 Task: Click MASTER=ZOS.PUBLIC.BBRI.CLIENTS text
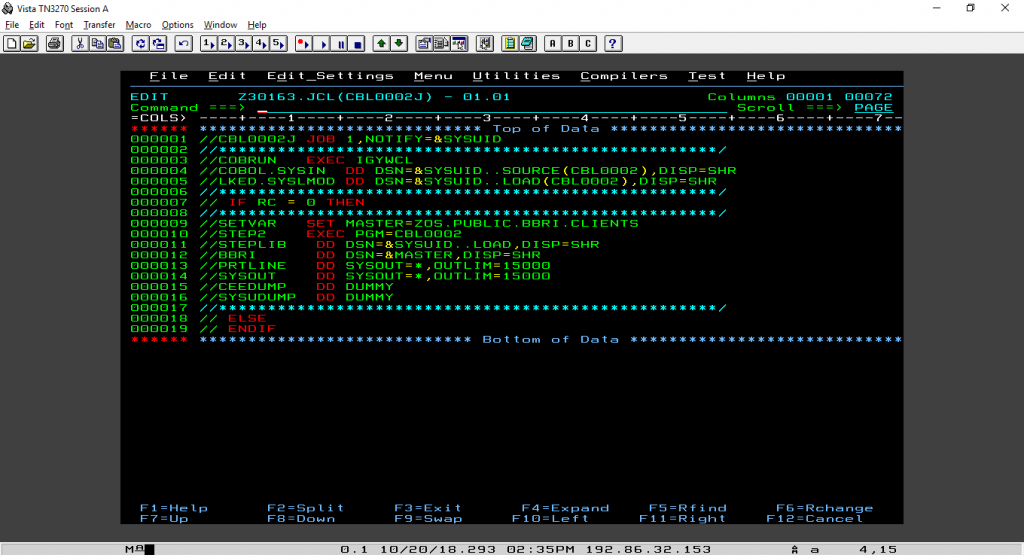coord(492,223)
